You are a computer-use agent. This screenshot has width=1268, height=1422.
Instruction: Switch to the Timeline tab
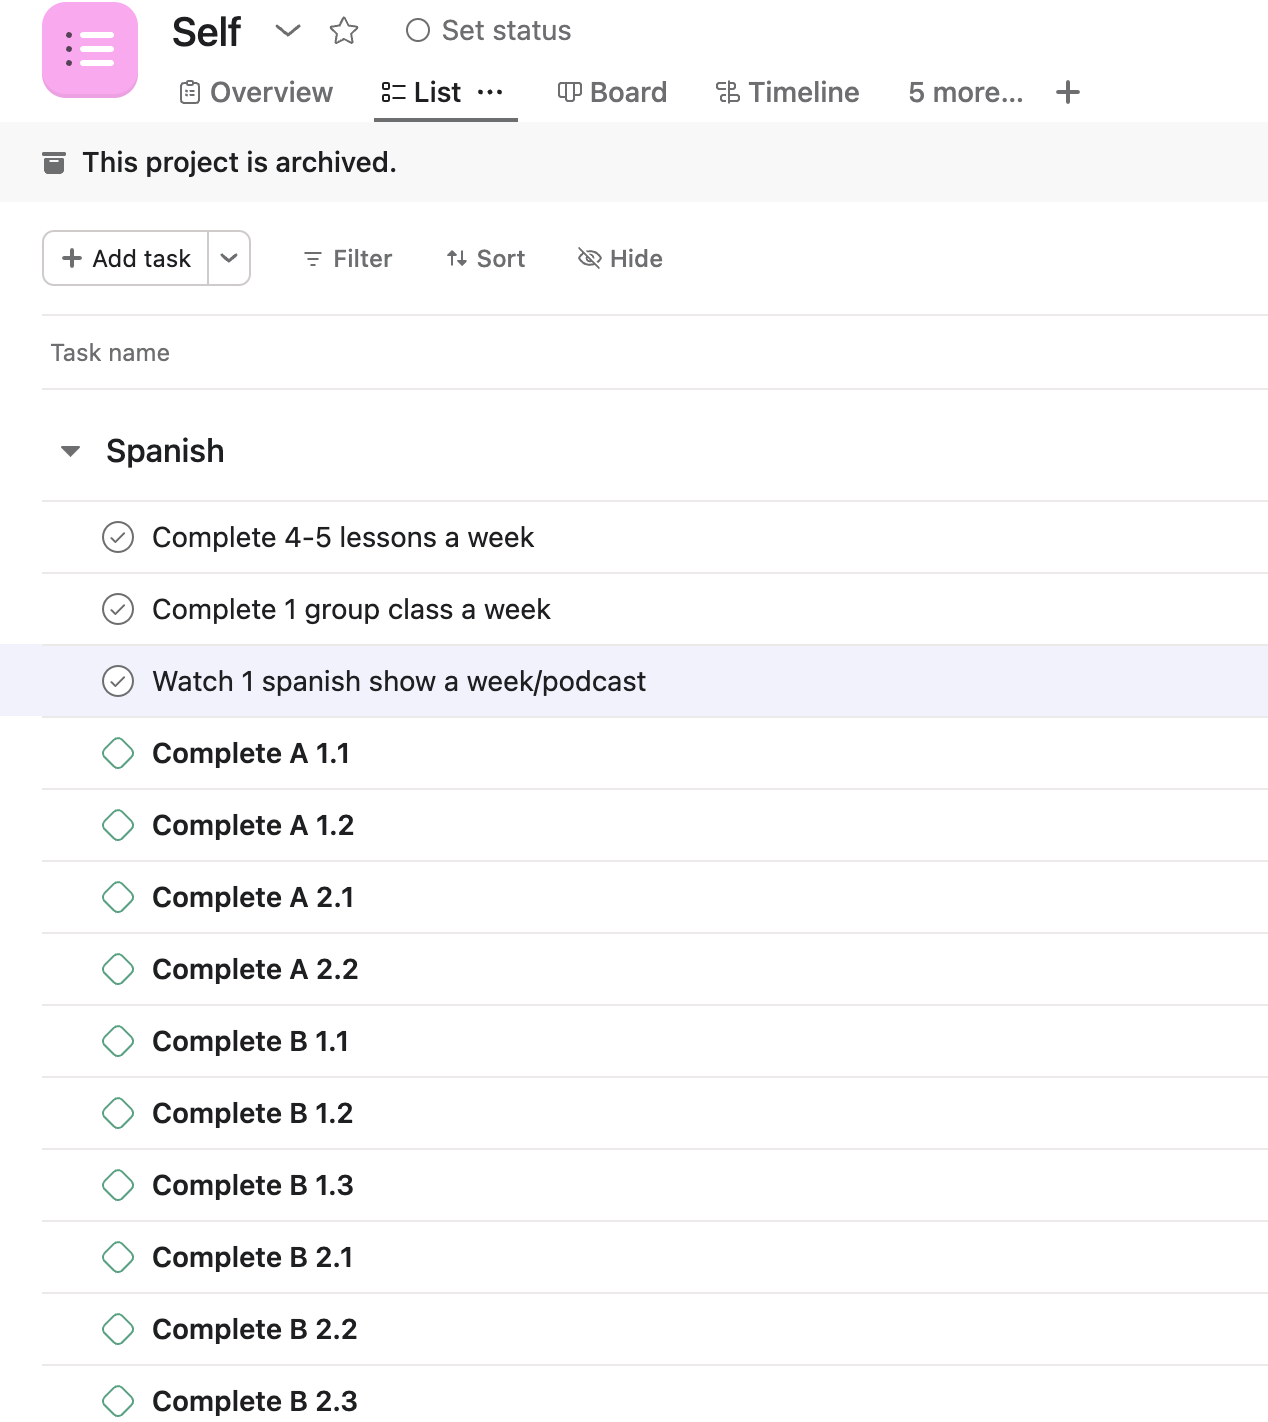788,92
